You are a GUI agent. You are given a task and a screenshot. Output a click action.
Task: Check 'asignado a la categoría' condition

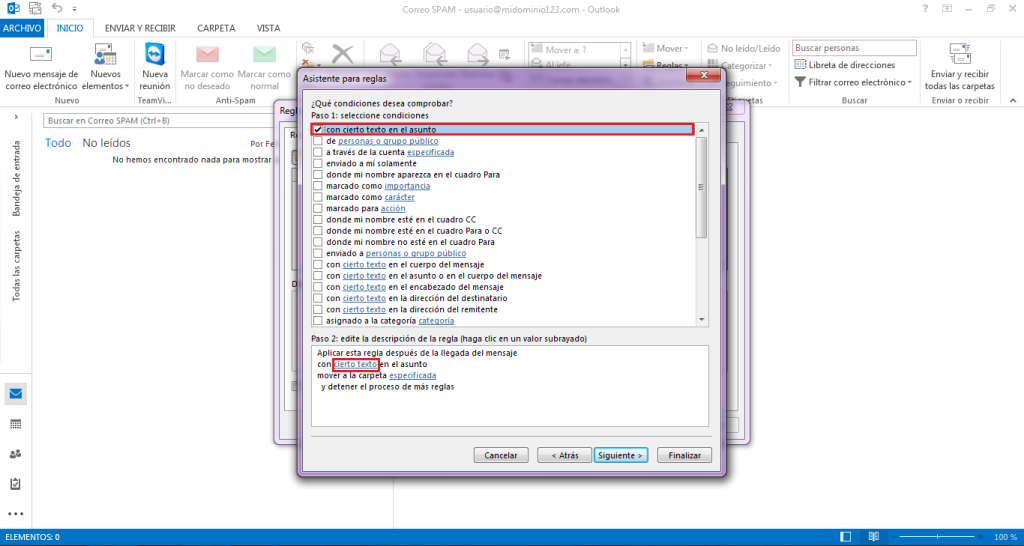(x=318, y=321)
